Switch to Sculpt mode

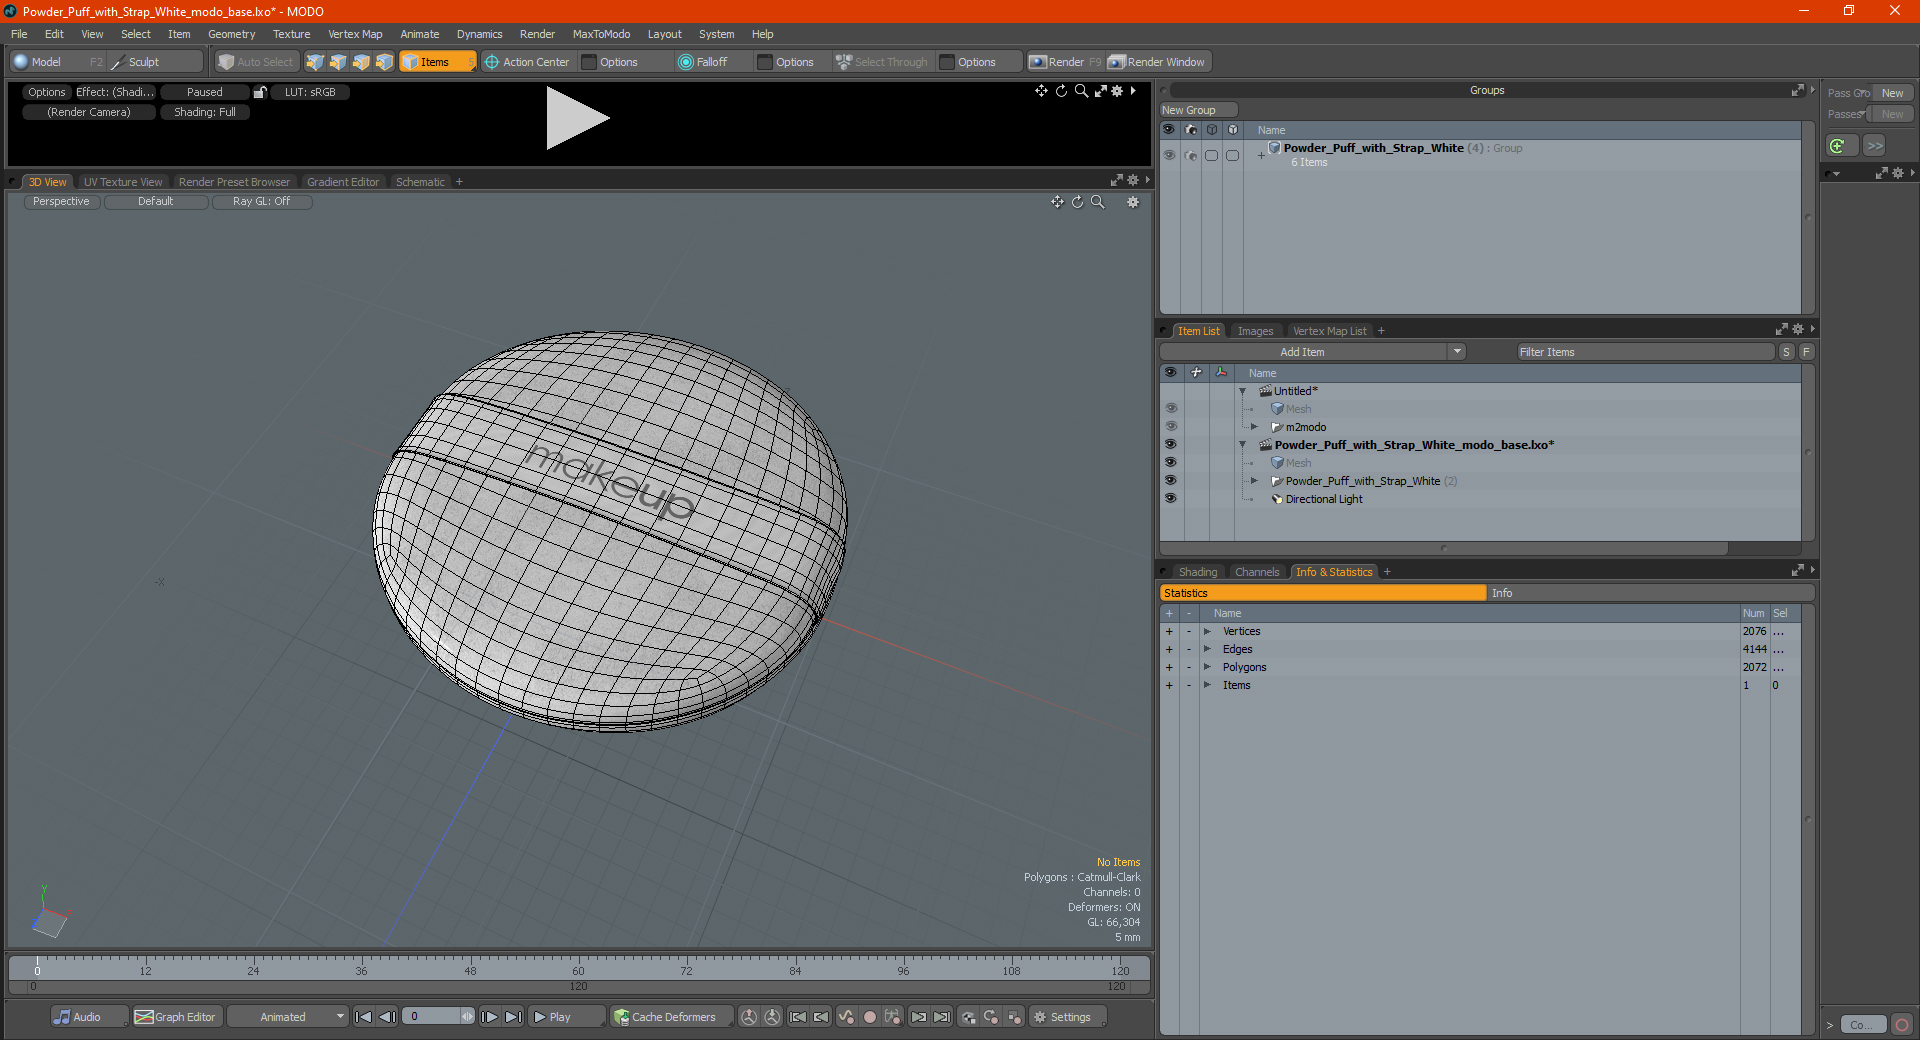click(155, 62)
